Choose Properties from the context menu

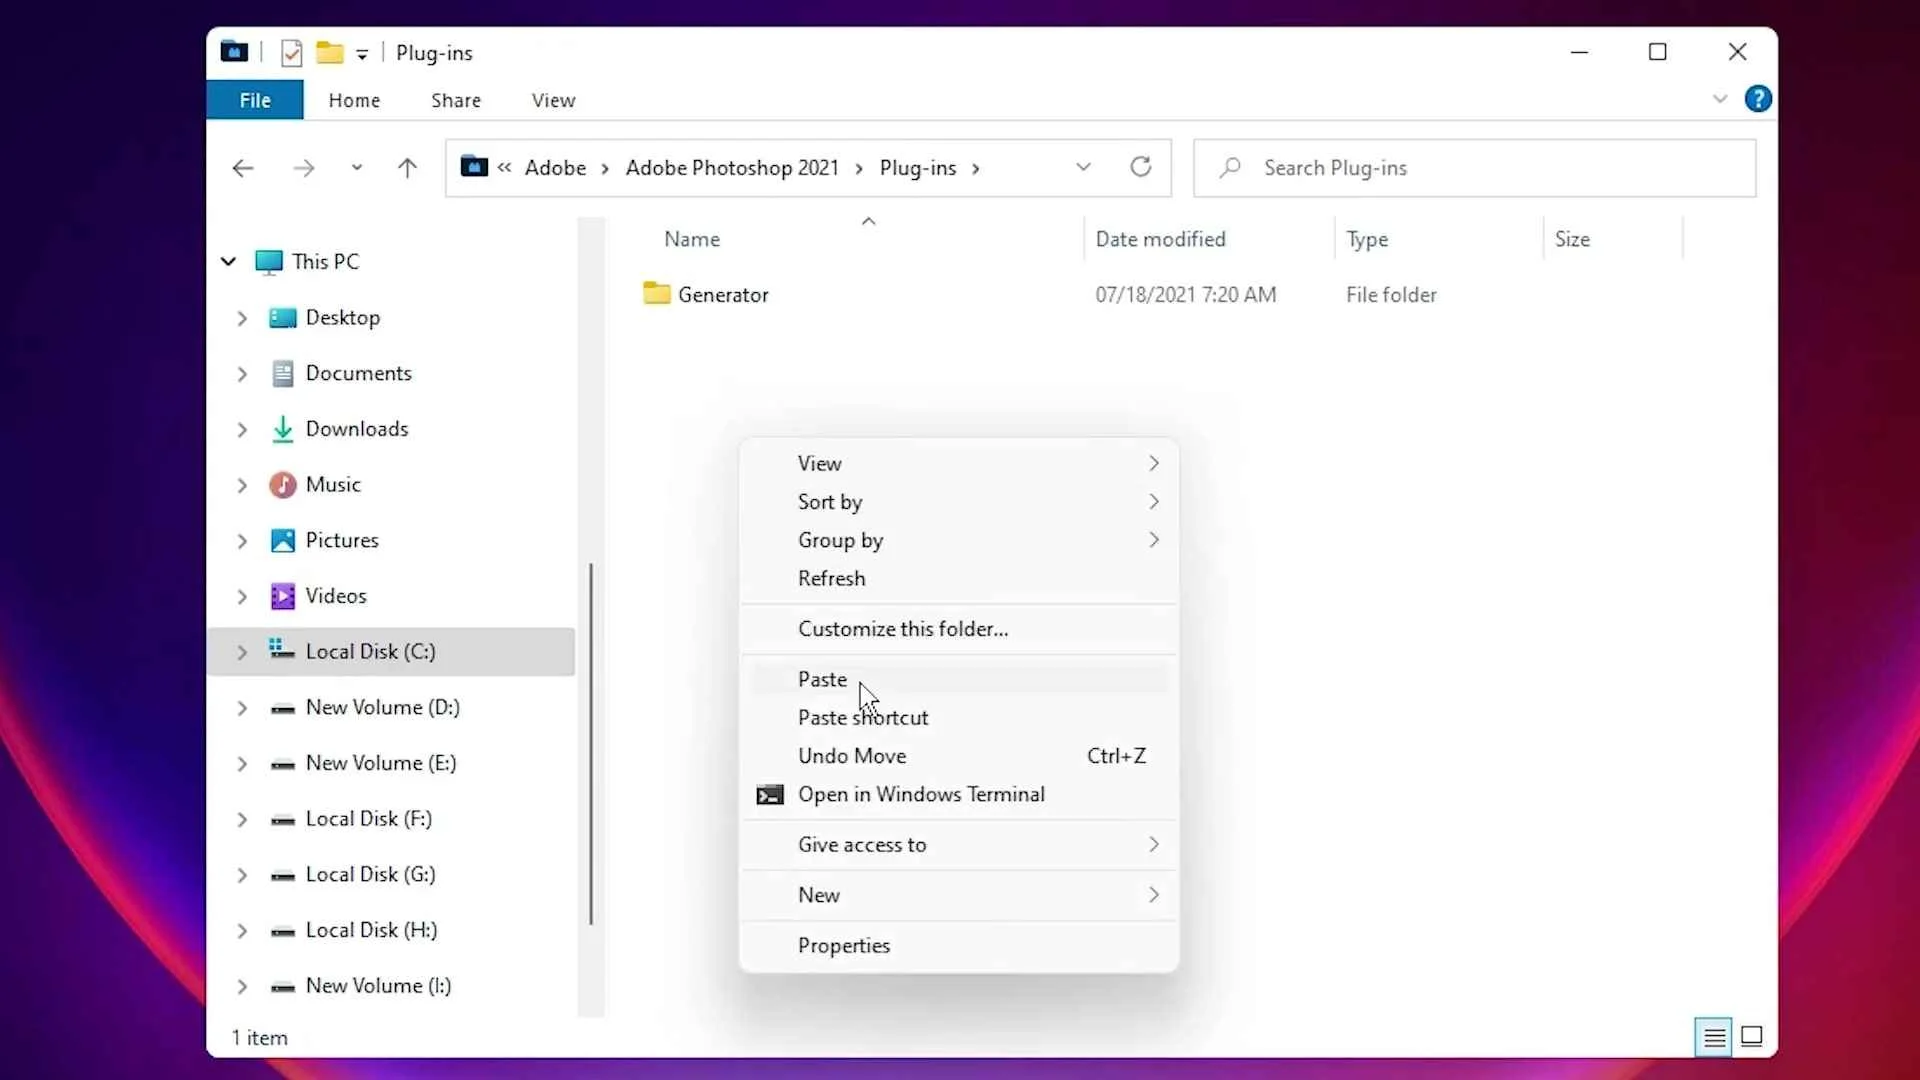(x=958, y=946)
